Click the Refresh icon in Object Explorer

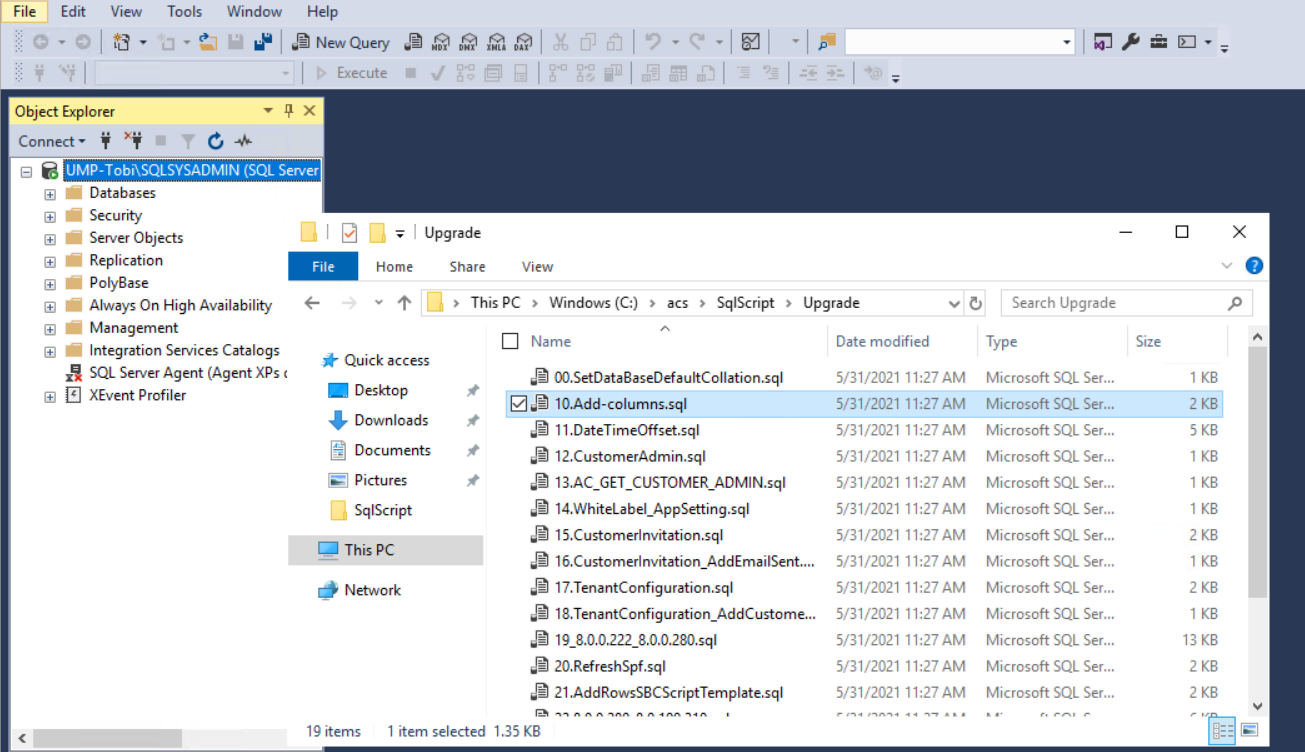pyautogui.click(x=215, y=141)
